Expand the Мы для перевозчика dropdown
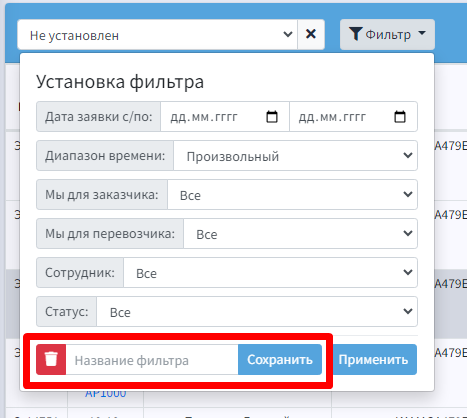 click(300, 234)
